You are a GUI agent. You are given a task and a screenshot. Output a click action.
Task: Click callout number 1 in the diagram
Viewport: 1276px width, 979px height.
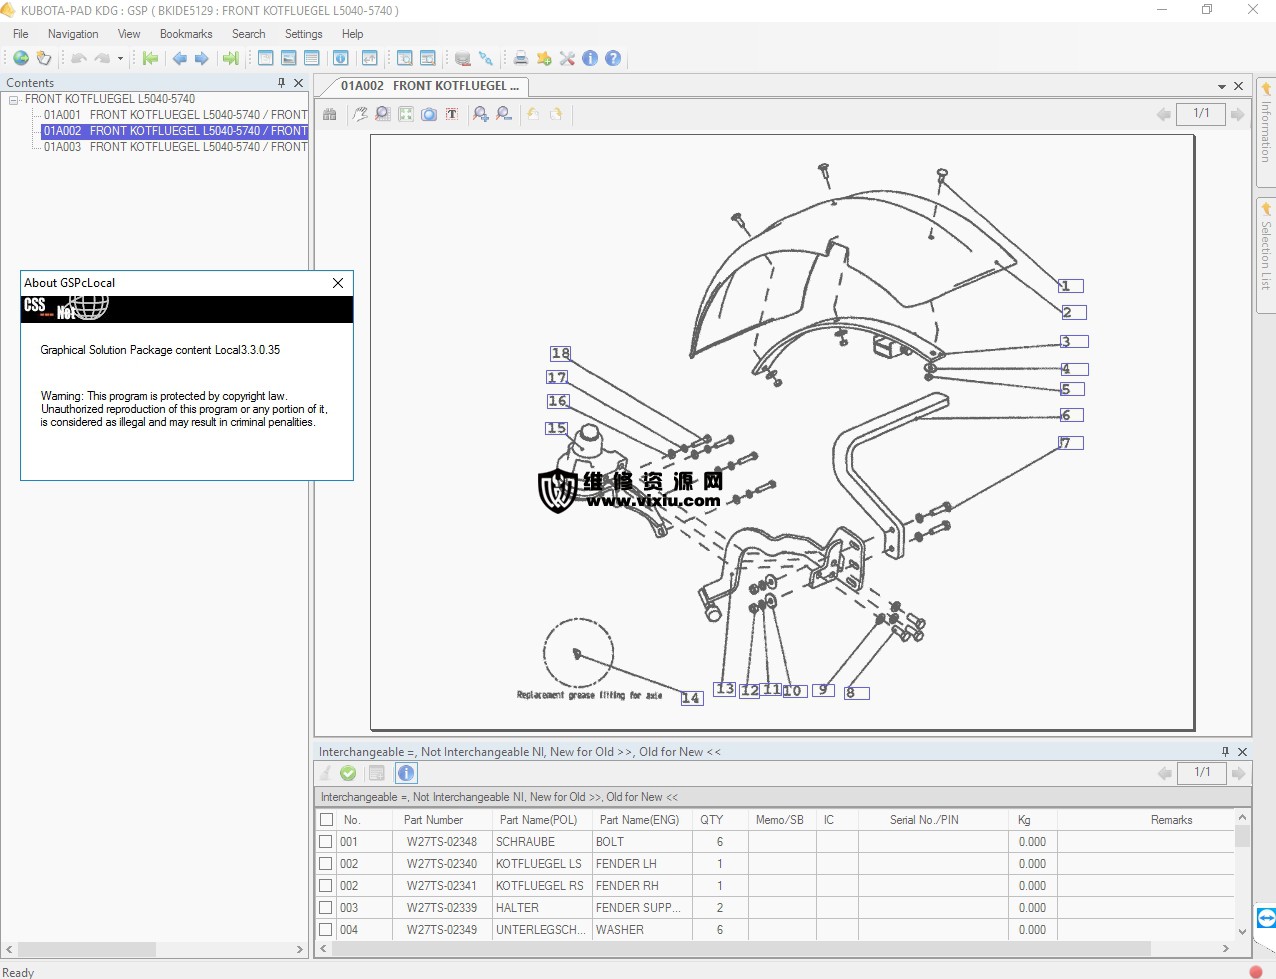tap(1071, 286)
